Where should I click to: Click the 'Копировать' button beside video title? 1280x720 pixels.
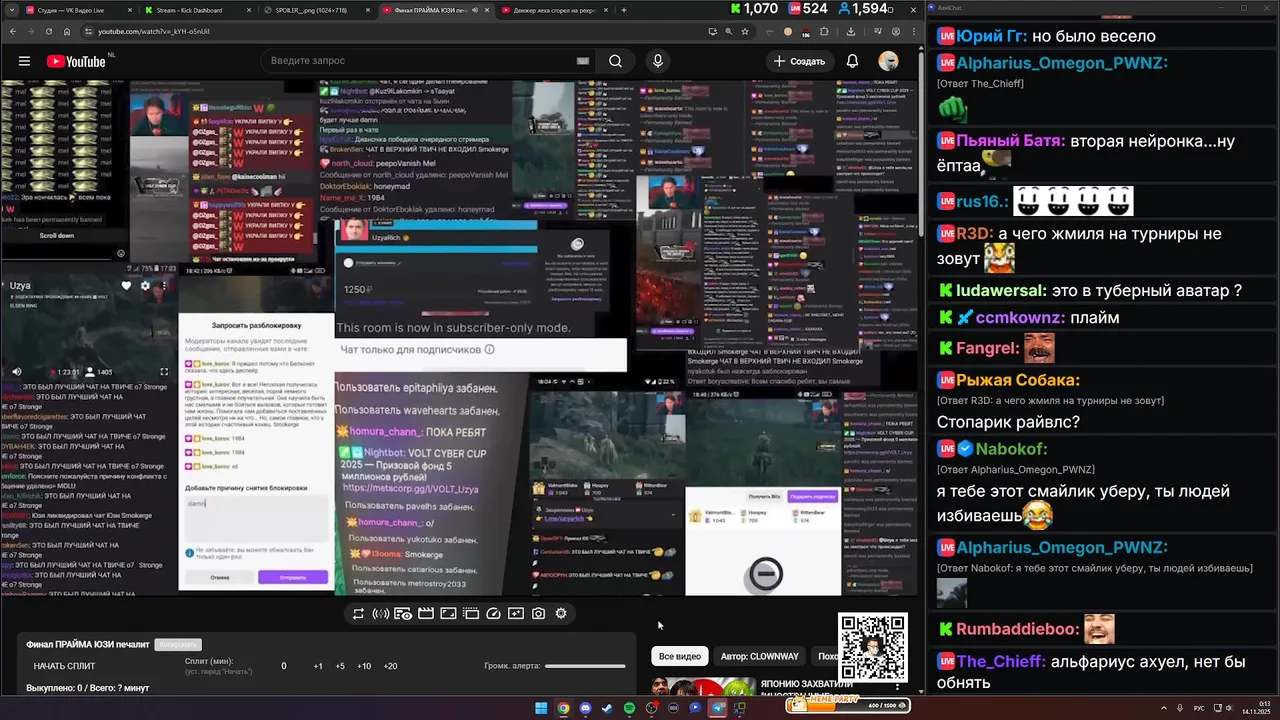(178, 645)
